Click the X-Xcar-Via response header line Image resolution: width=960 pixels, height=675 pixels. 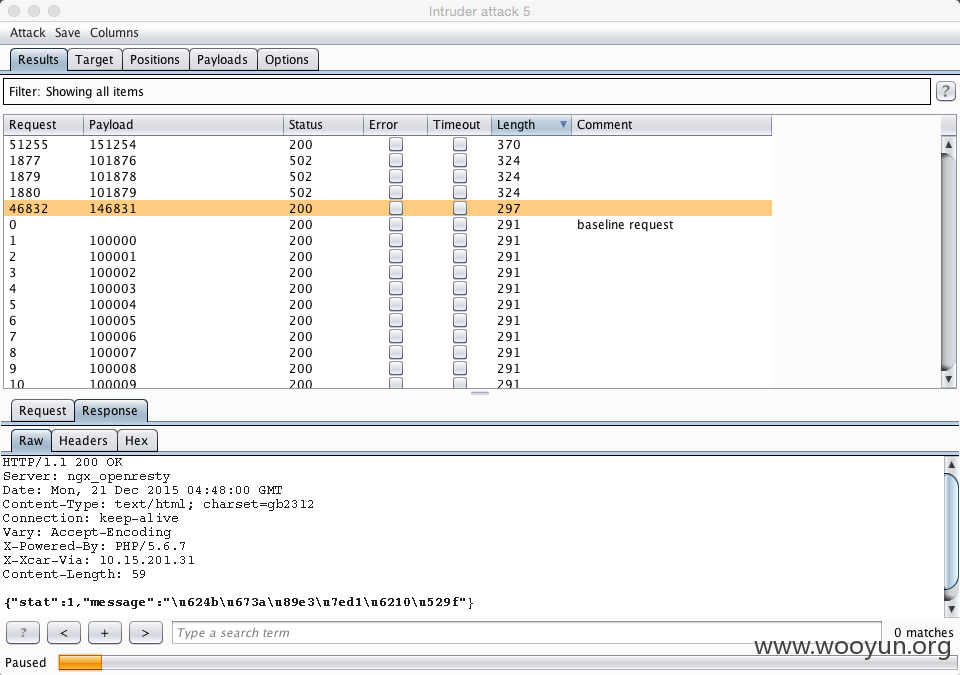99,560
